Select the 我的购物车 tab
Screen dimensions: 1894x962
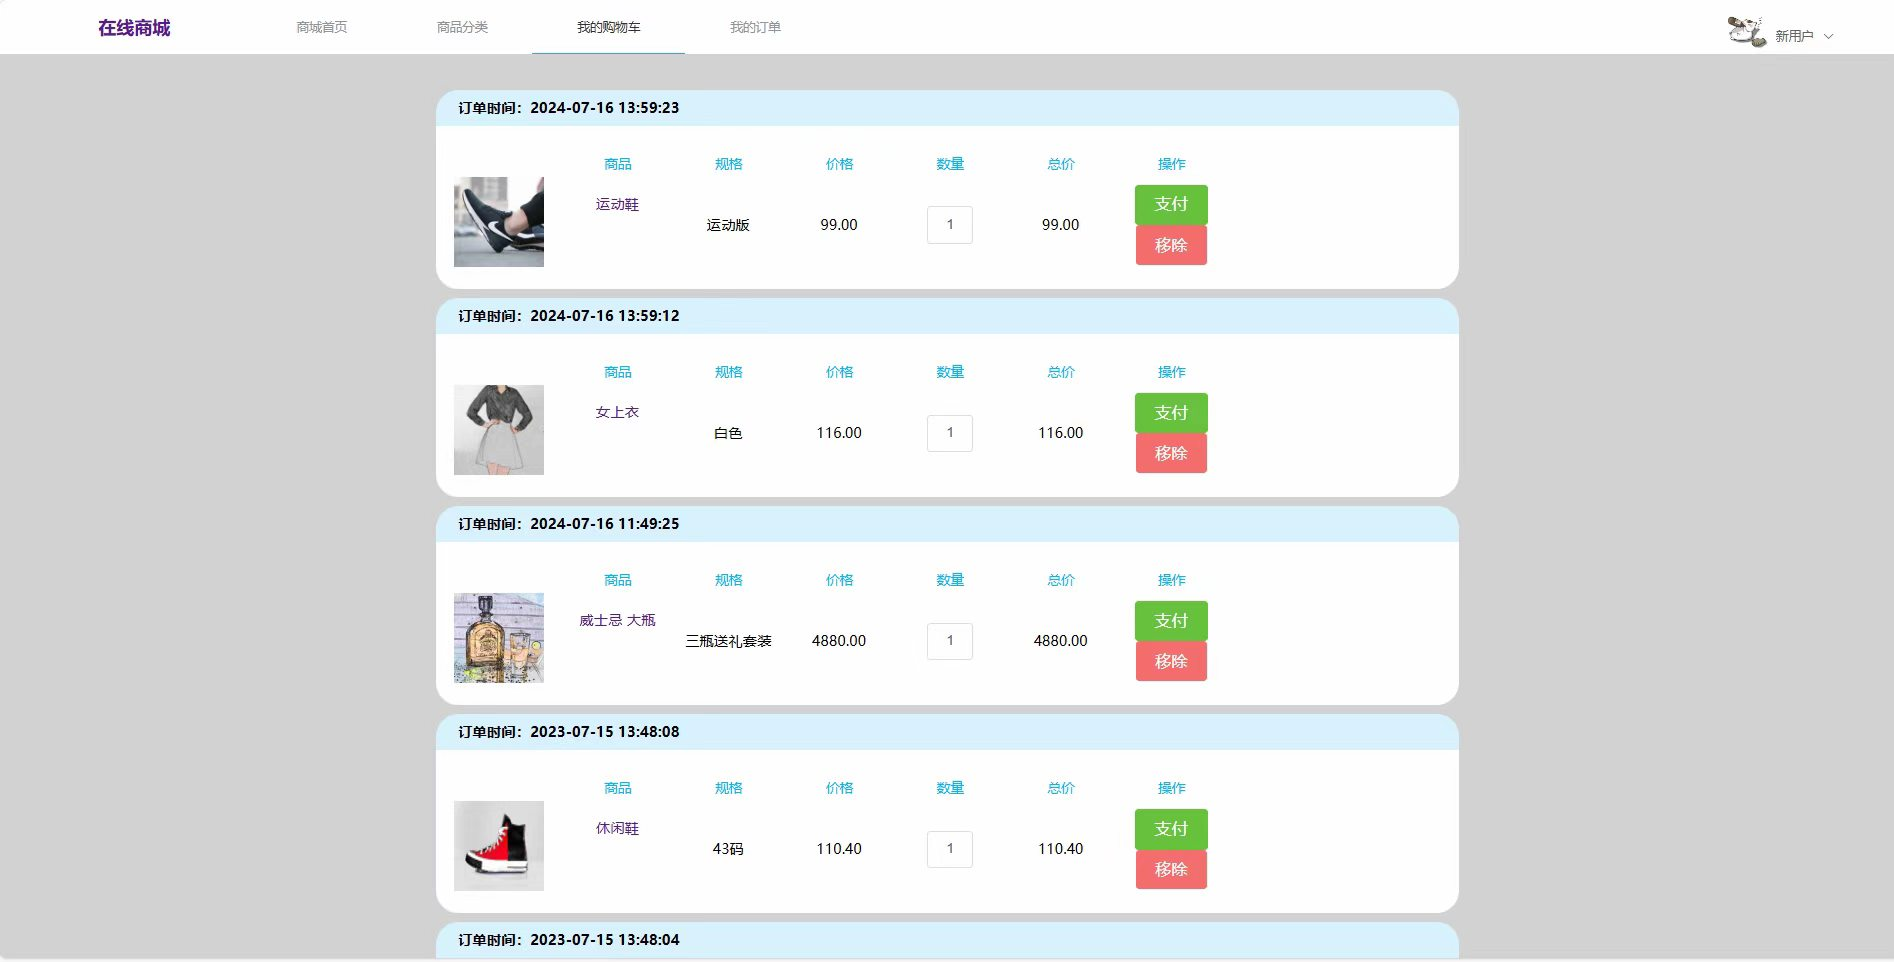click(608, 27)
